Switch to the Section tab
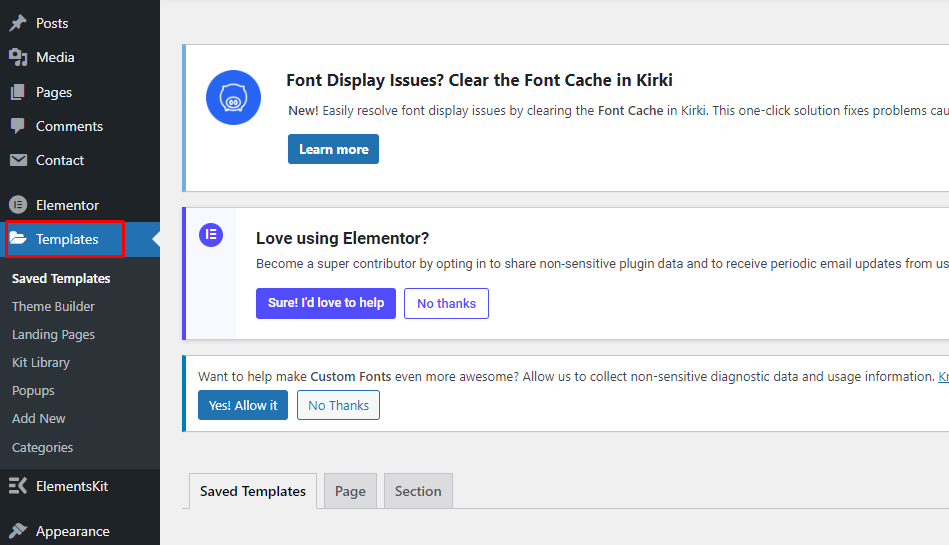 coord(418,491)
